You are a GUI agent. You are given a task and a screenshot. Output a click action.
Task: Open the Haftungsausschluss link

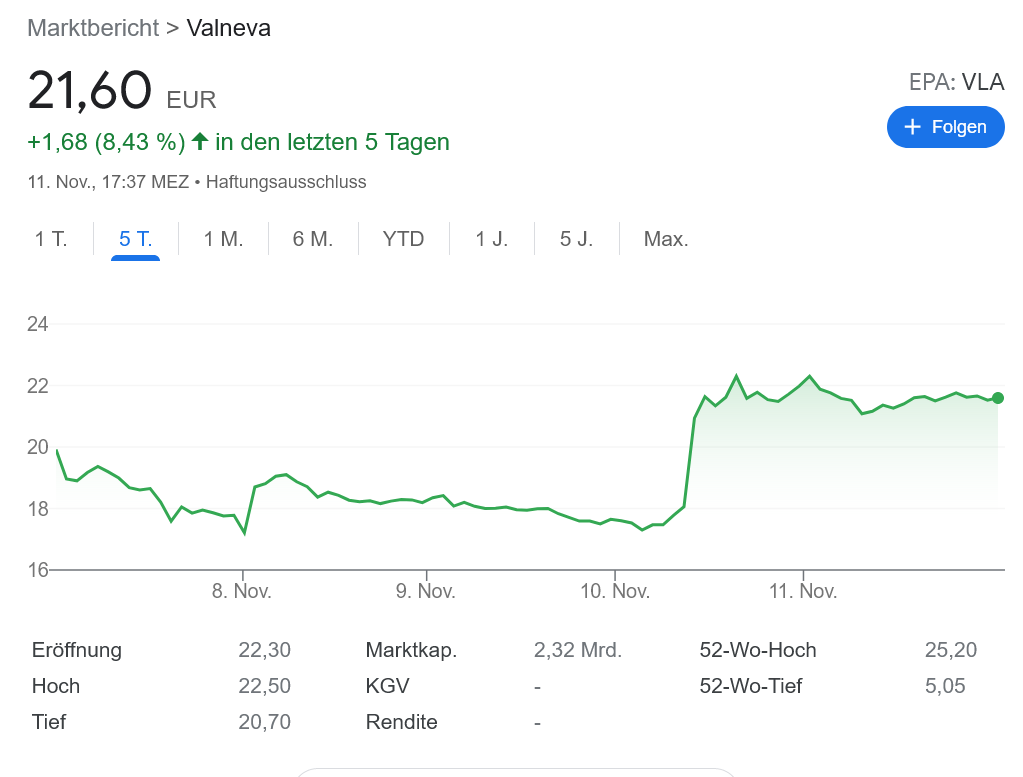pyautogui.click(x=286, y=182)
